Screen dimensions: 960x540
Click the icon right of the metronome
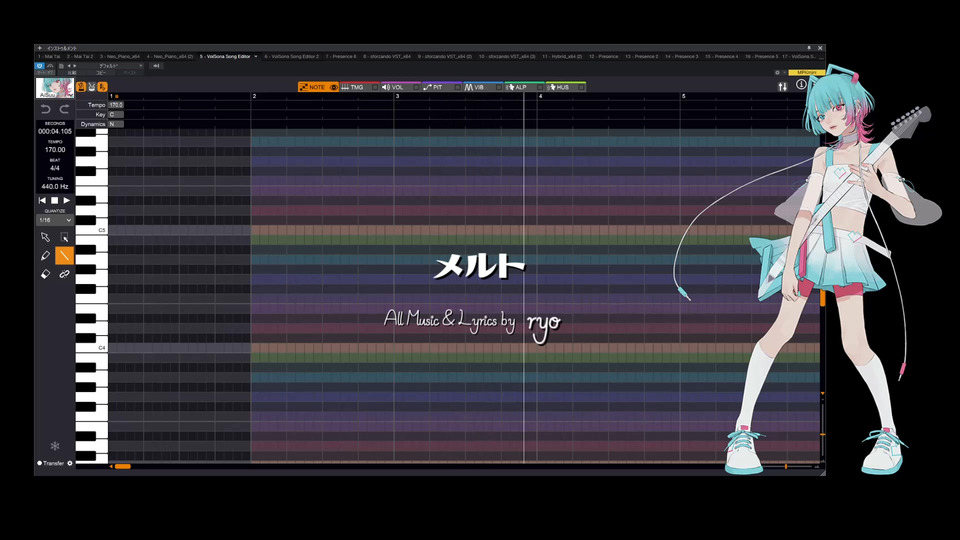click(x=92, y=87)
